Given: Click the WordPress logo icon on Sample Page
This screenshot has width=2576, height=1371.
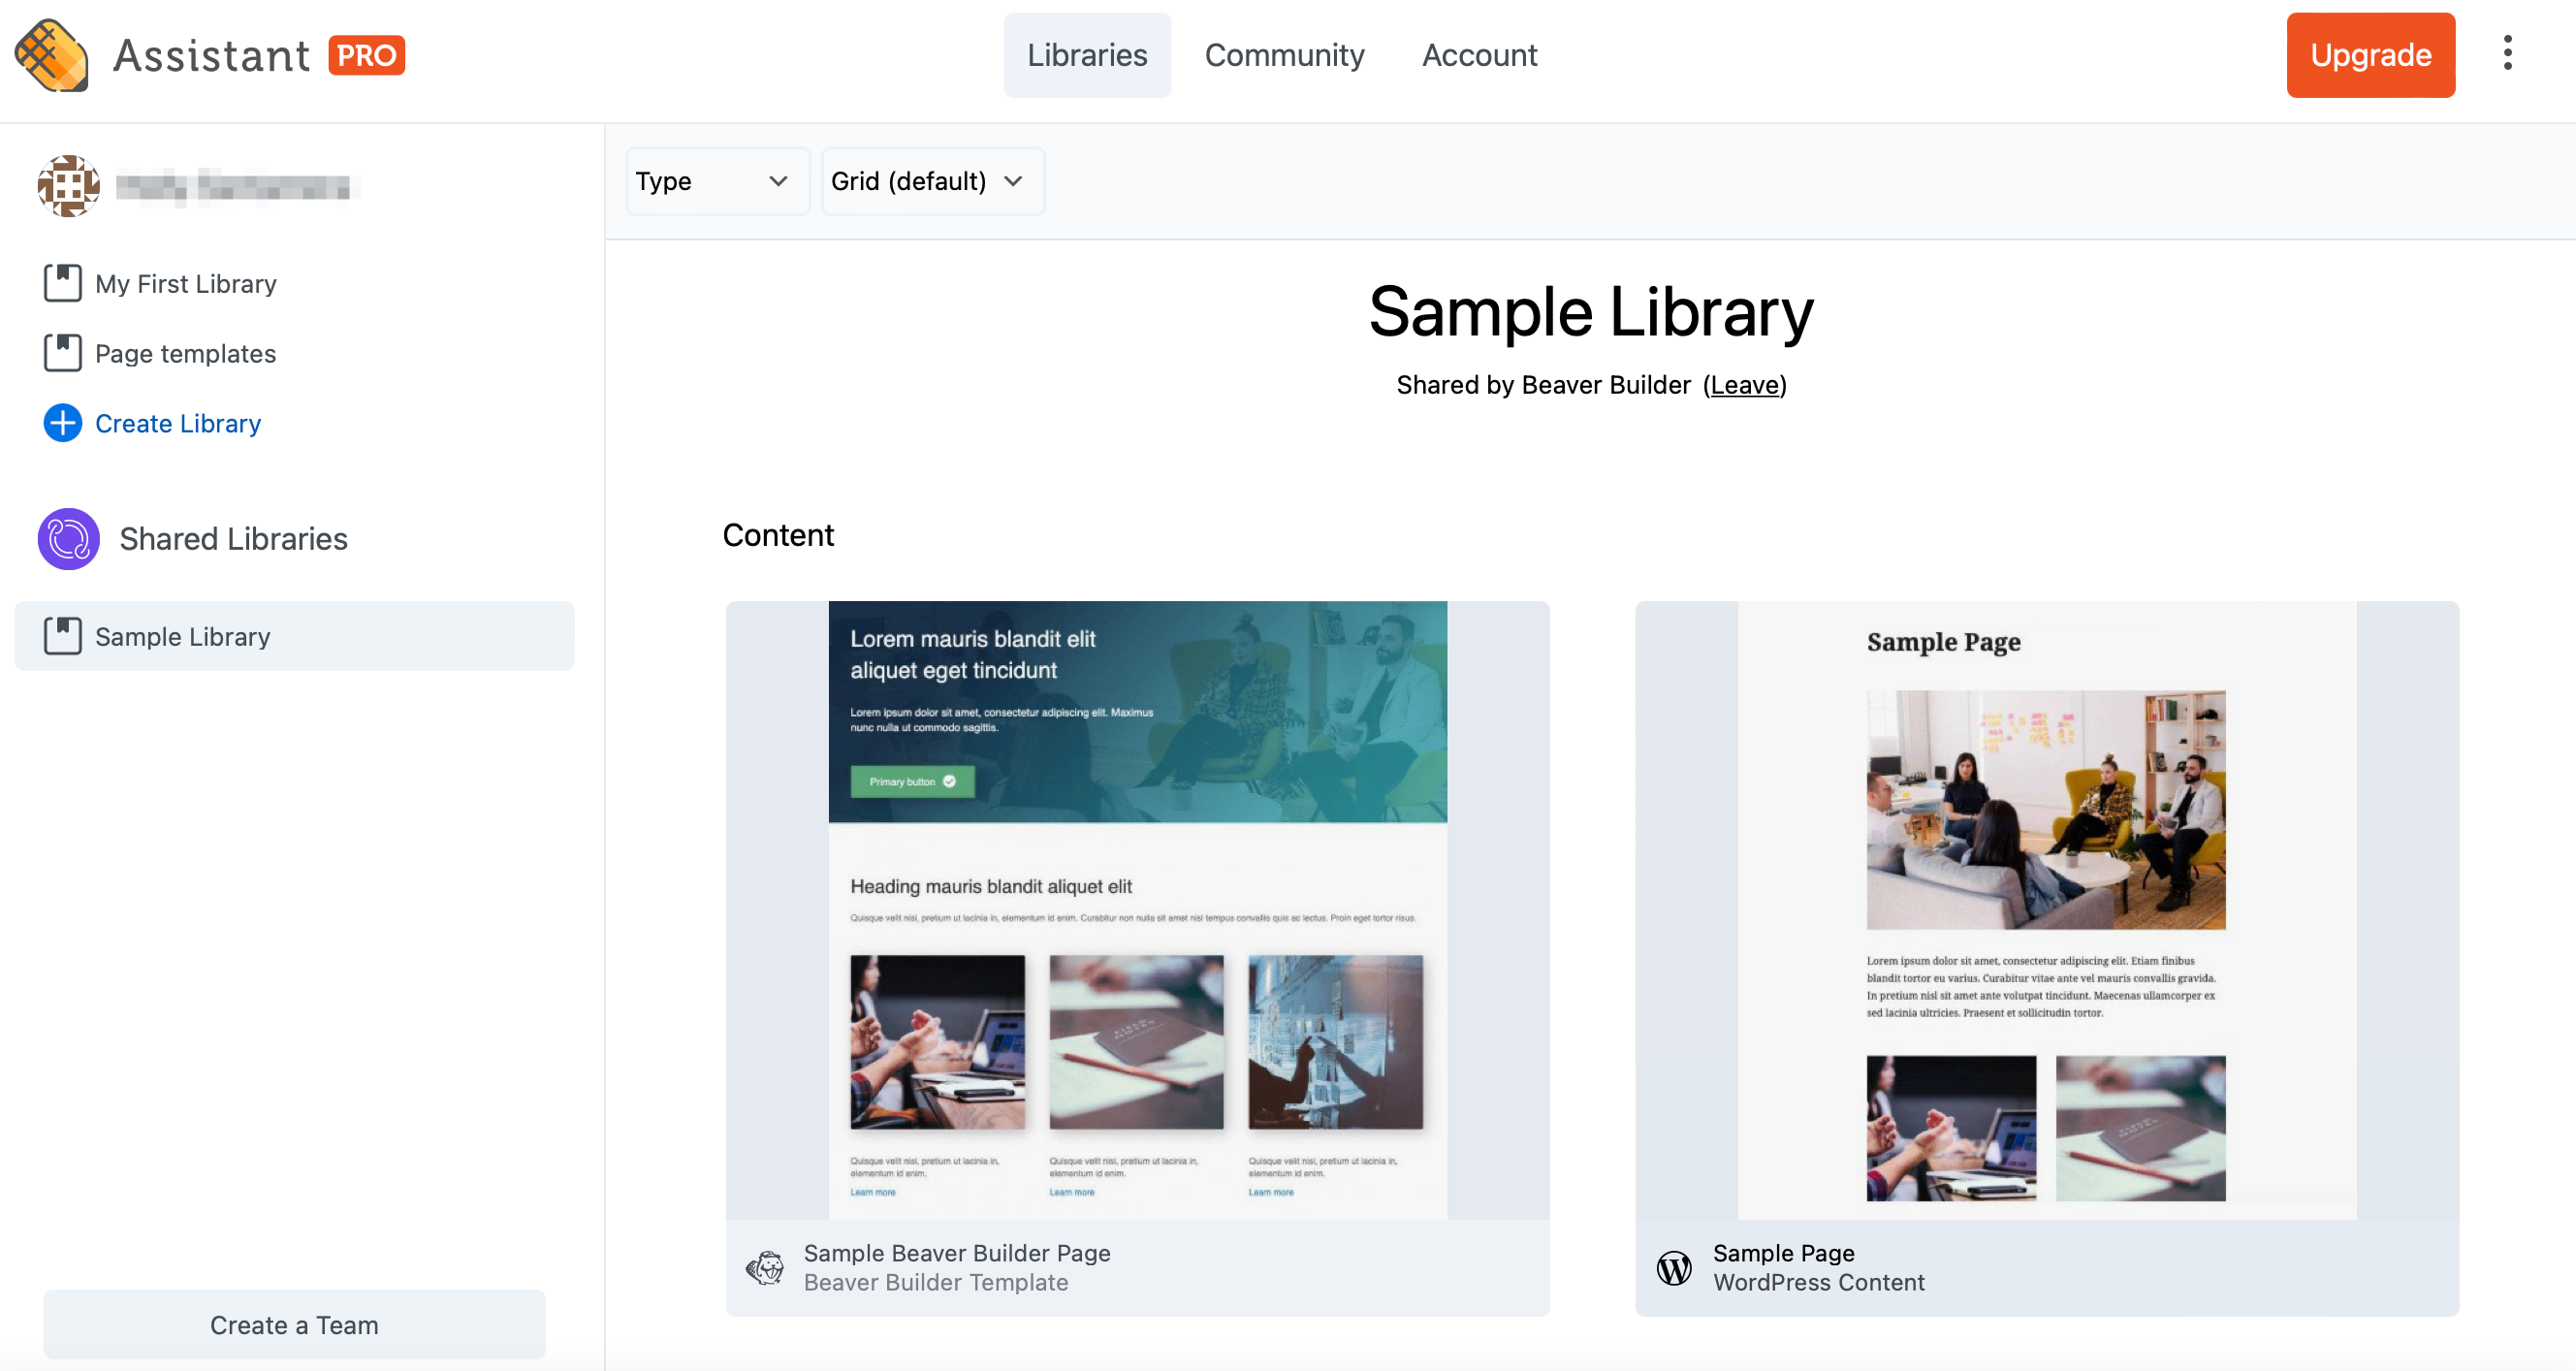Looking at the screenshot, I should 1674,1267.
